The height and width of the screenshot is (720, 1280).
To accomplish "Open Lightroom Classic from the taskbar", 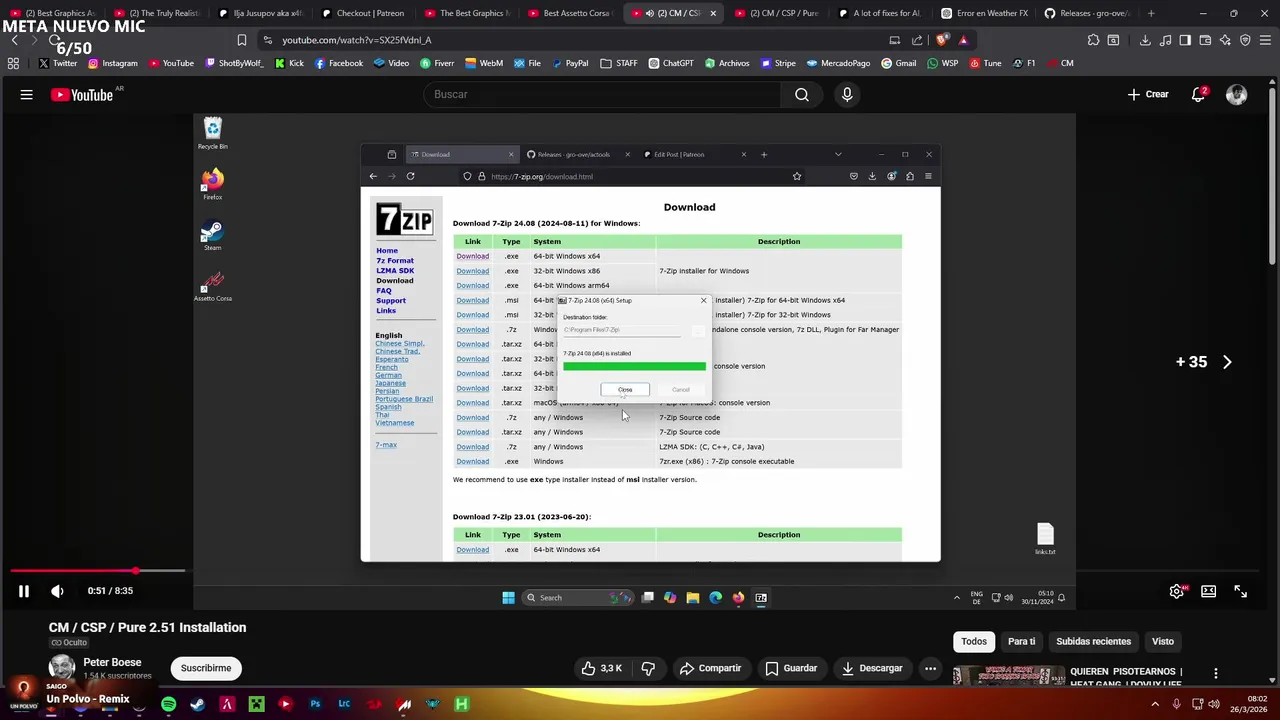I will click(x=344, y=704).
